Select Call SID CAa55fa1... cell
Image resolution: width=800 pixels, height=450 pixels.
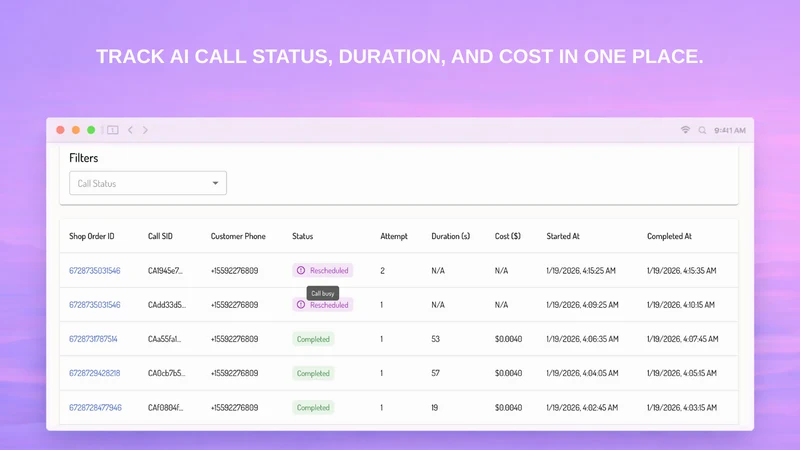click(x=164, y=339)
